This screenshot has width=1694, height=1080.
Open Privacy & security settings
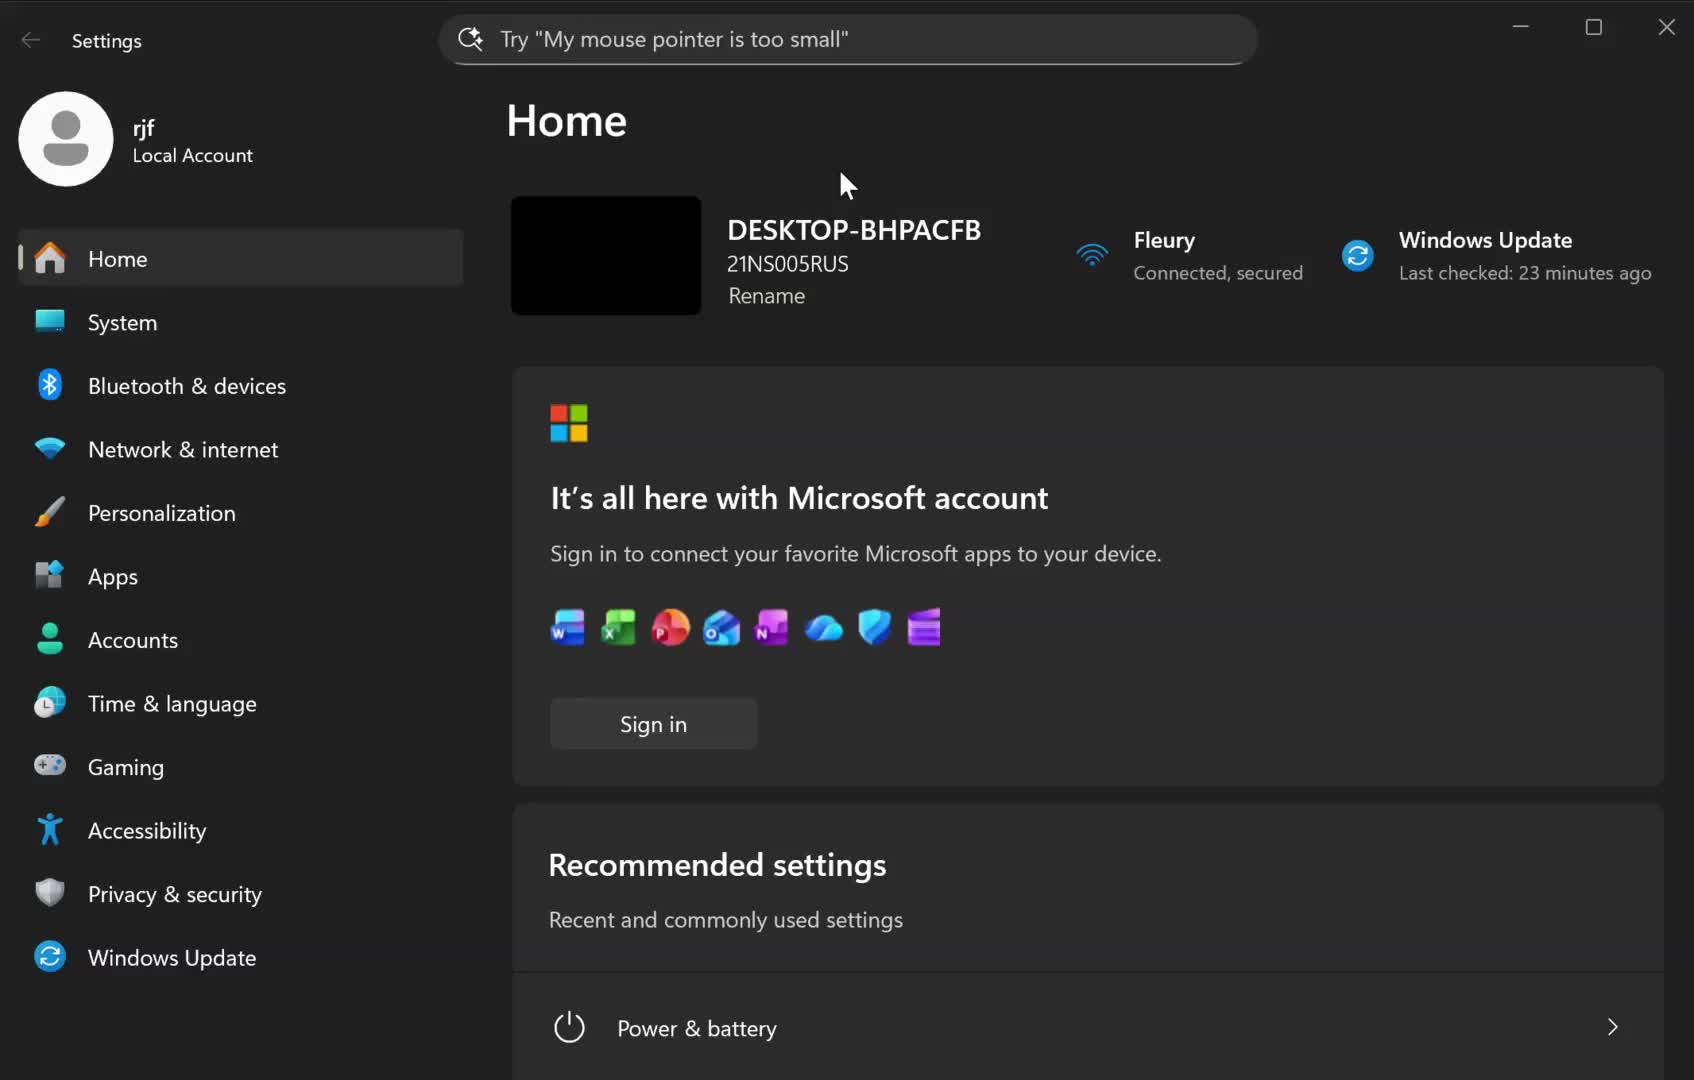tap(174, 894)
